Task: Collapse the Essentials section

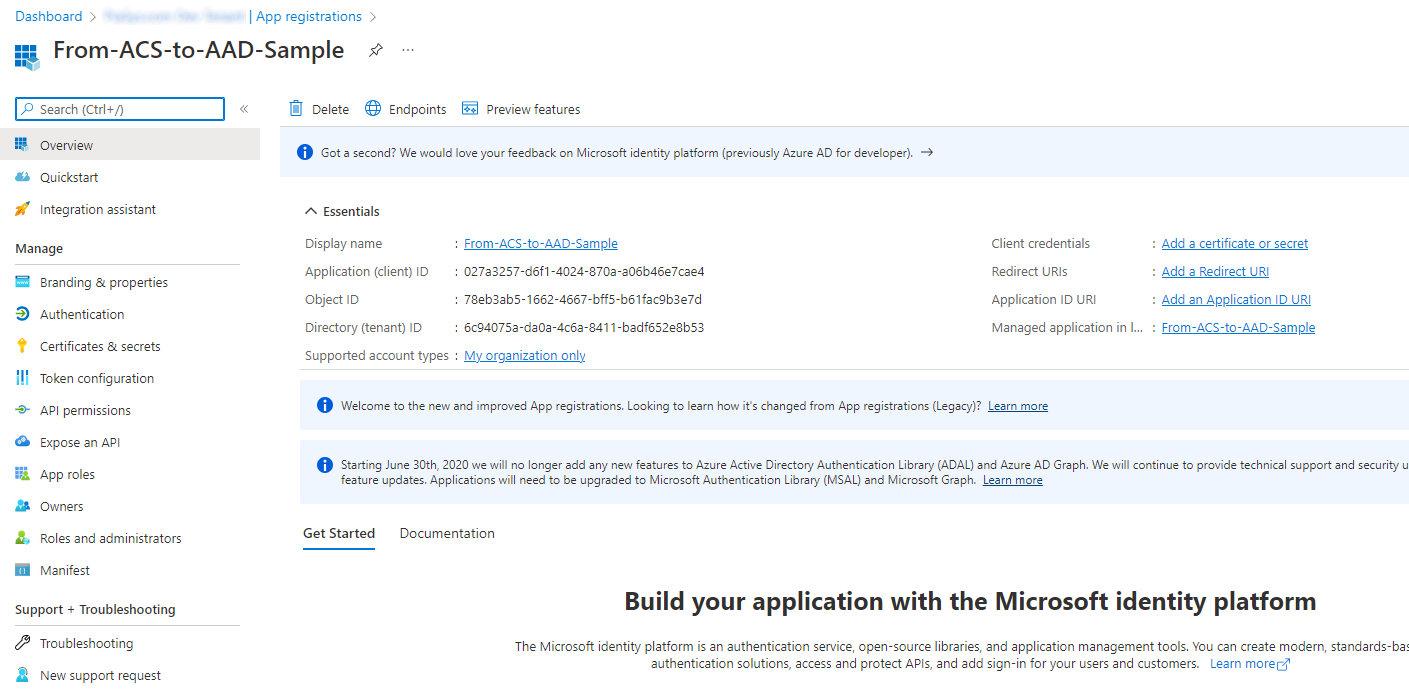Action: click(310, 211)
